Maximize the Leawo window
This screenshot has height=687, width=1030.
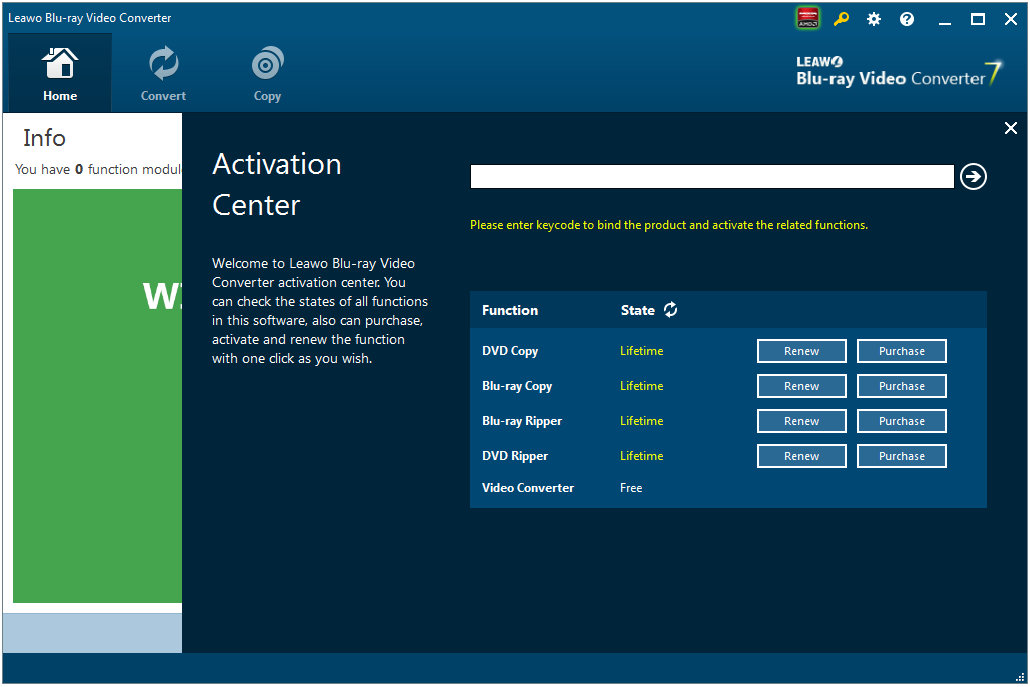[x=977, y=19]
